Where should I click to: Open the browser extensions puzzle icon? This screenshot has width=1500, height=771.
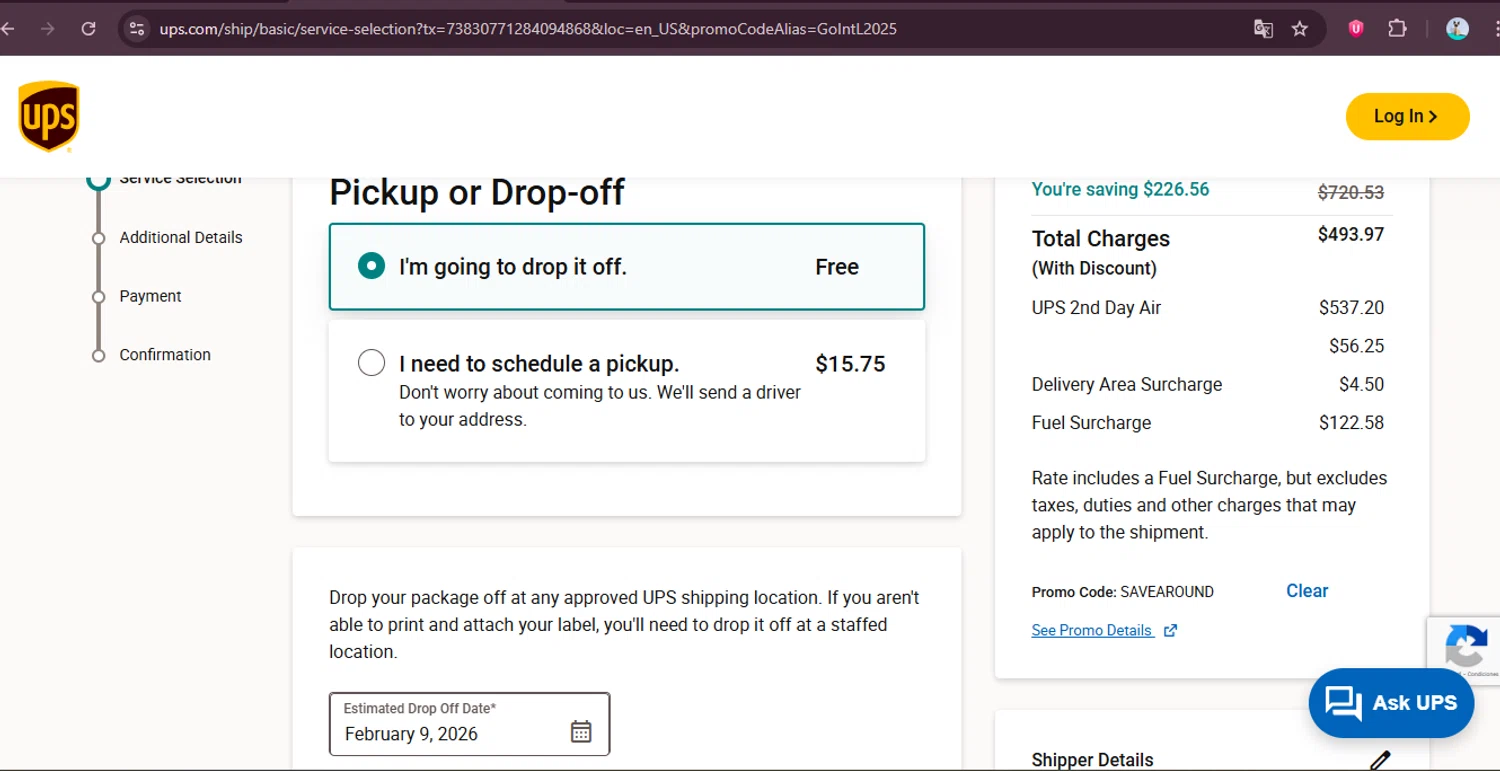tap(1397, 29)
